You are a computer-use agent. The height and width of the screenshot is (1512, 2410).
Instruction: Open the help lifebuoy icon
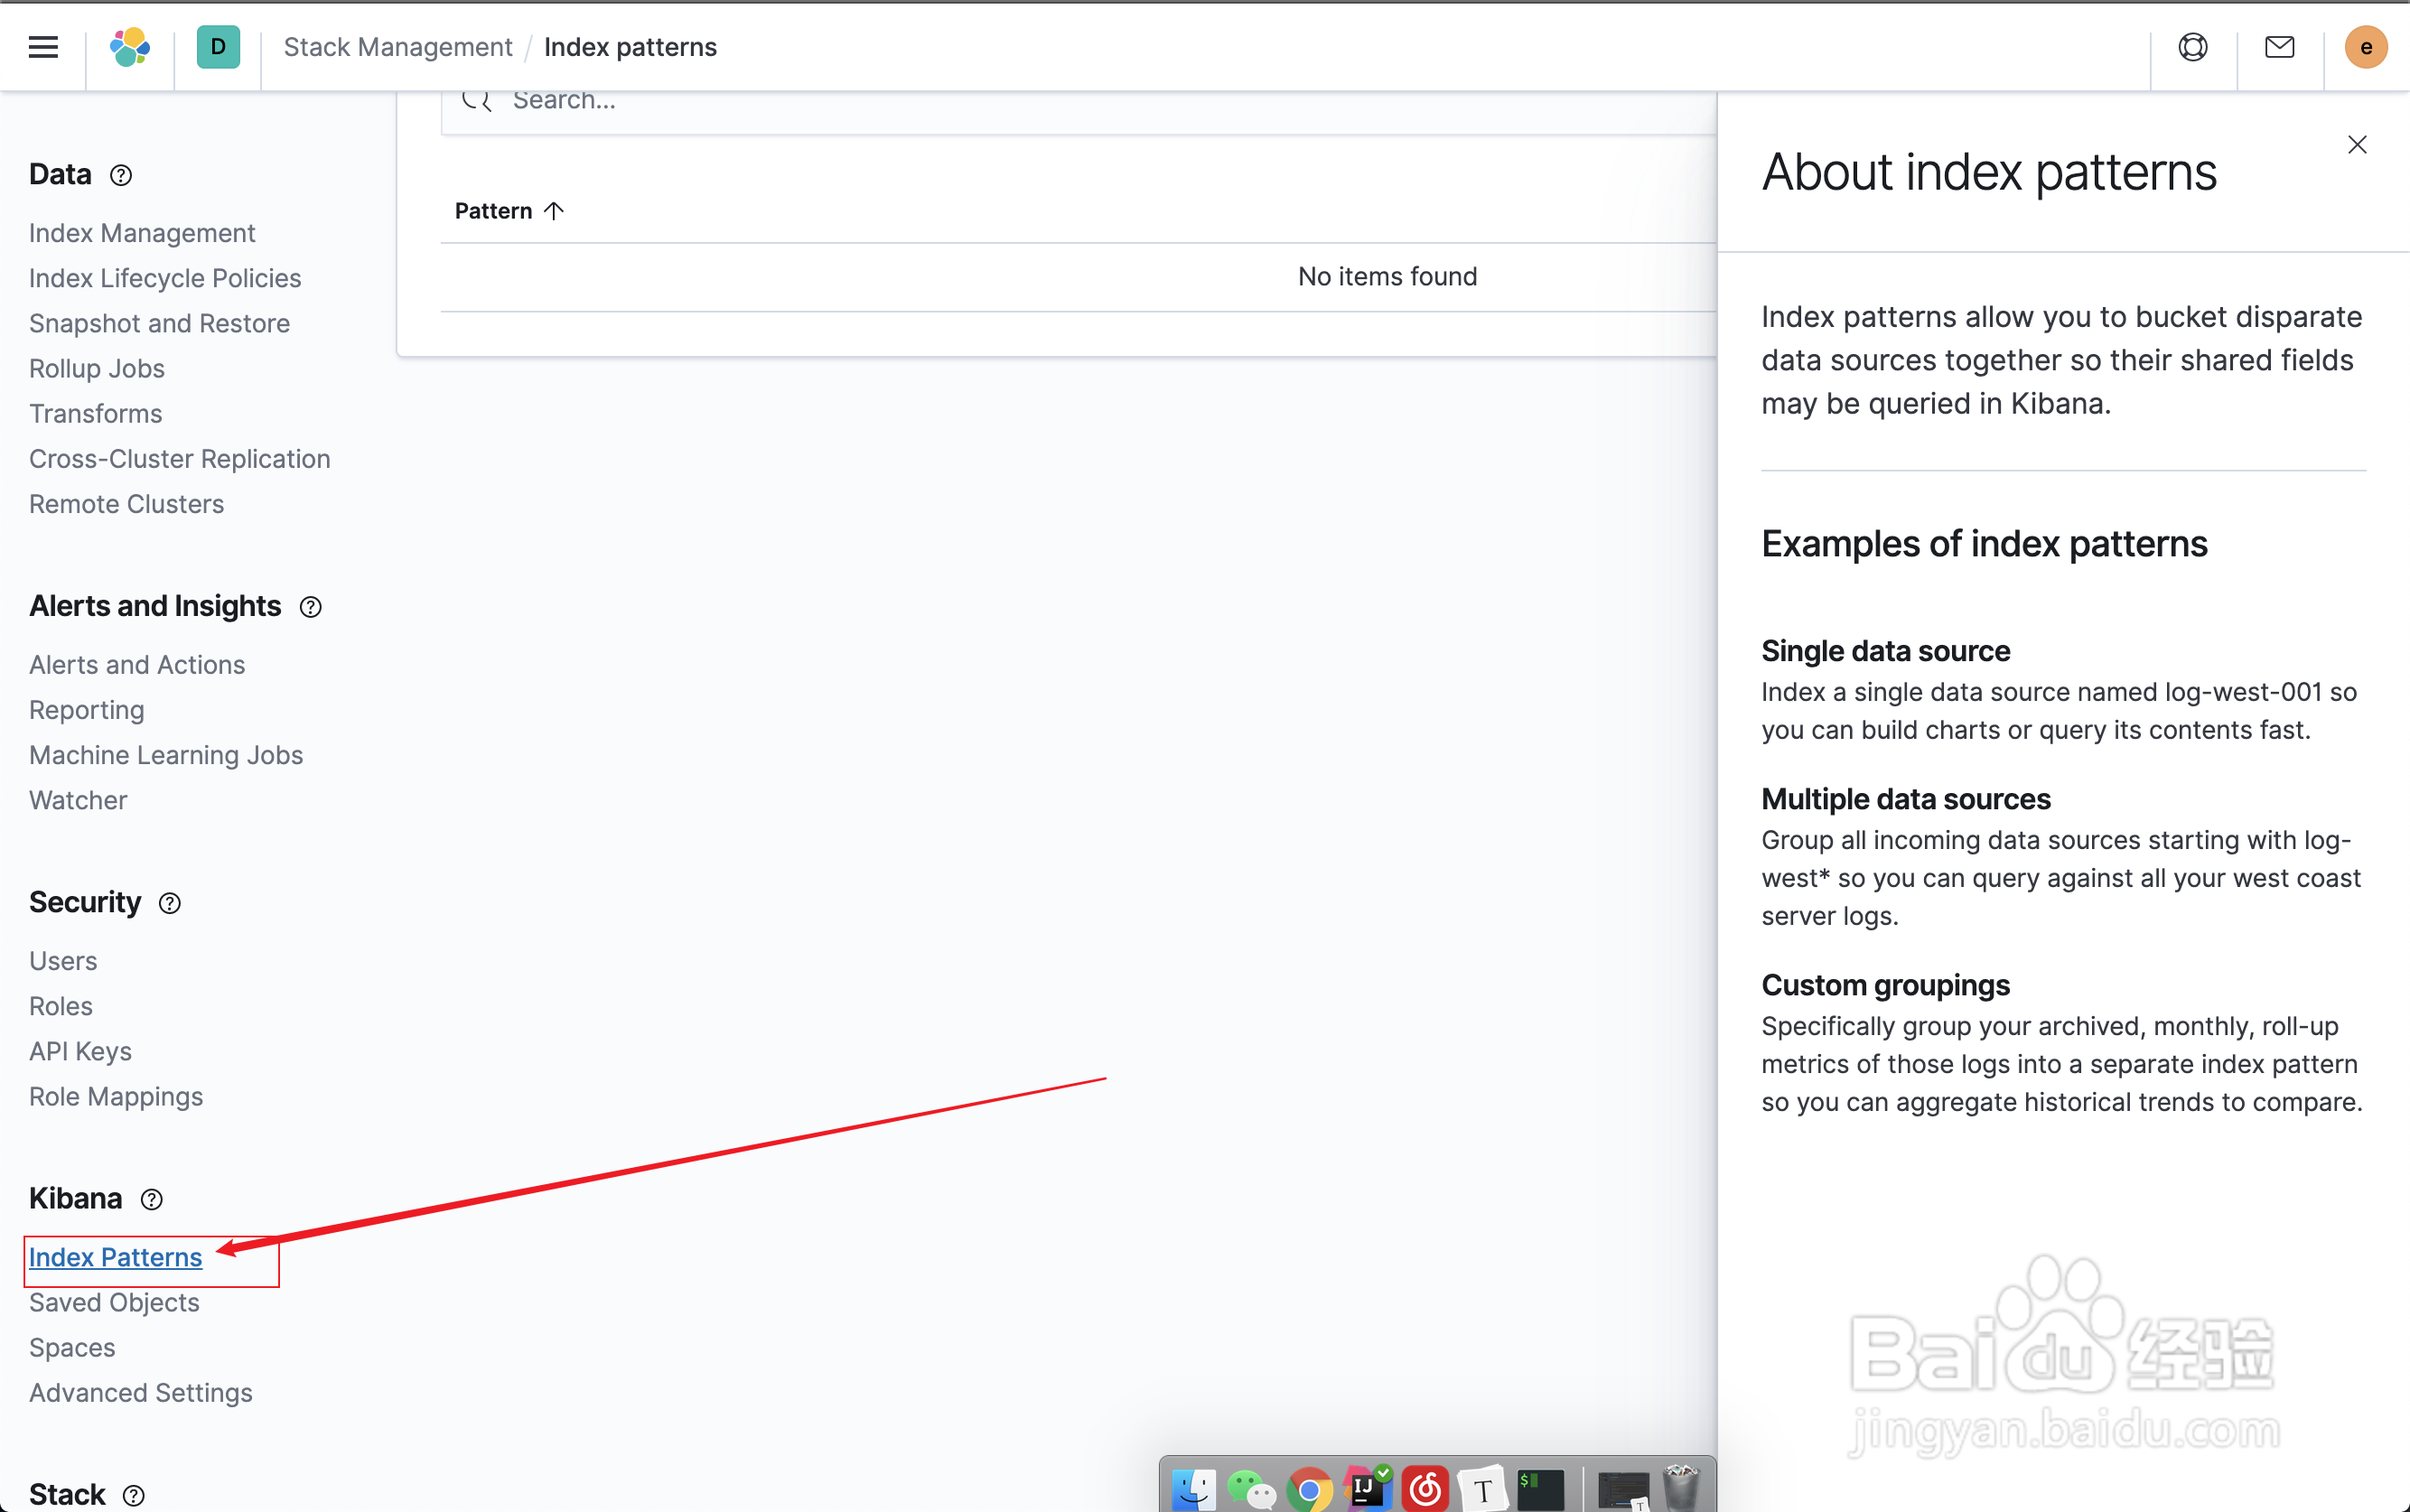click(x=2192, y=47)
